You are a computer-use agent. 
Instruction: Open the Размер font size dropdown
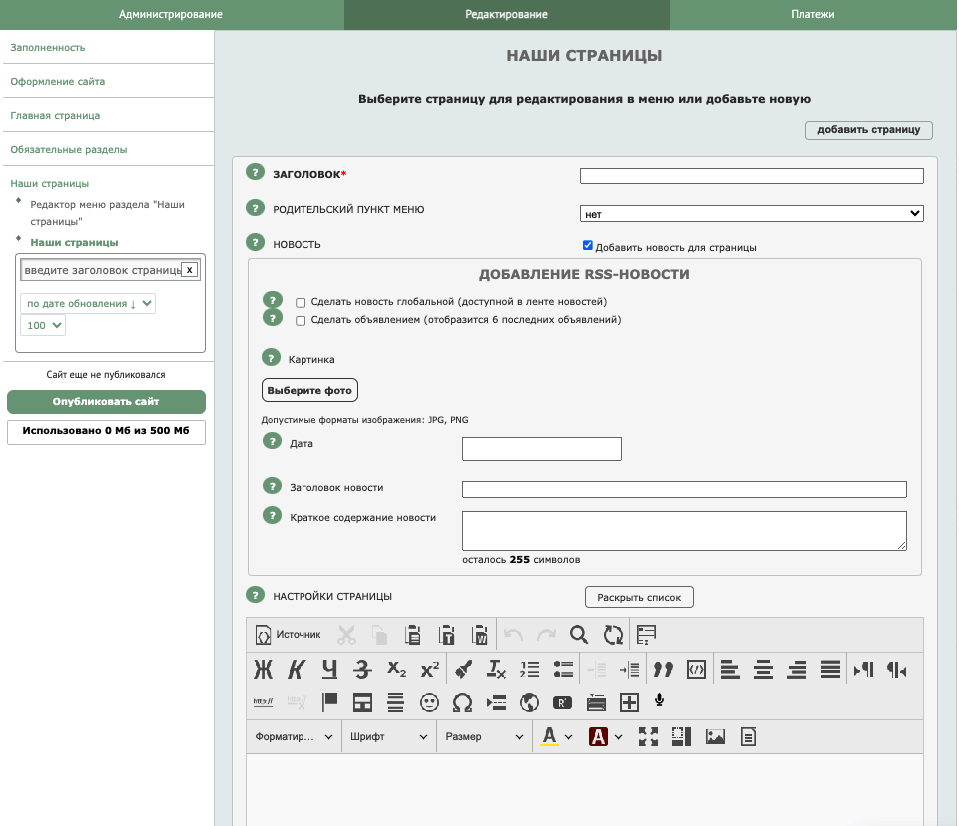(484, 737)
